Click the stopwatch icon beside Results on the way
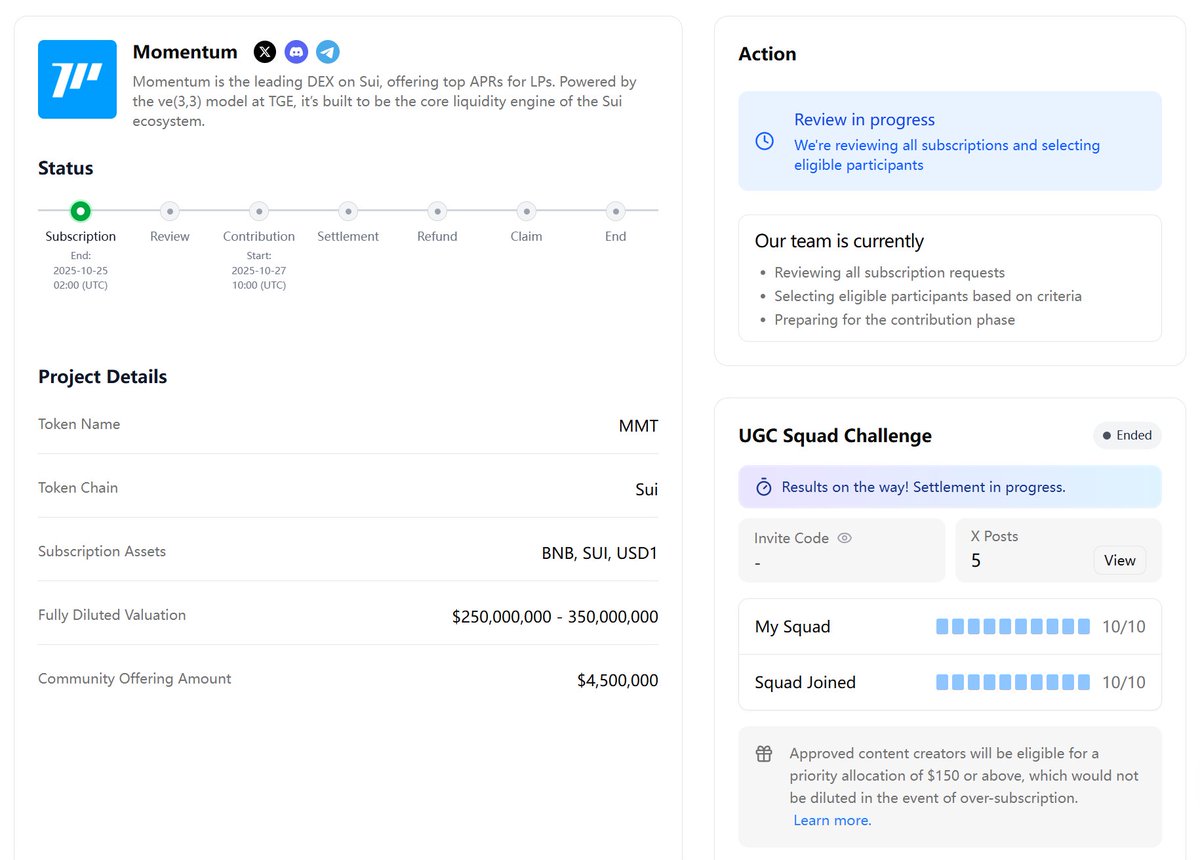1200x860 pixels. pyautogui.click(x=764, y=487)
